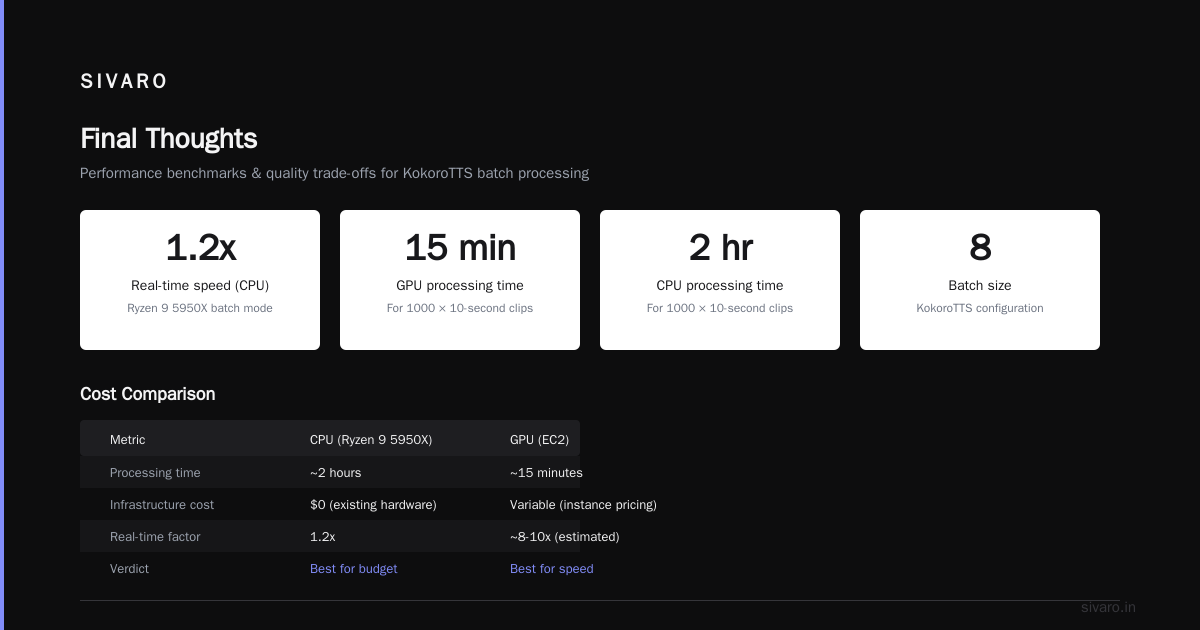Open the 2 hr CPU processing card
Screen dimensions: 1200x630
(x=720, y=280)
